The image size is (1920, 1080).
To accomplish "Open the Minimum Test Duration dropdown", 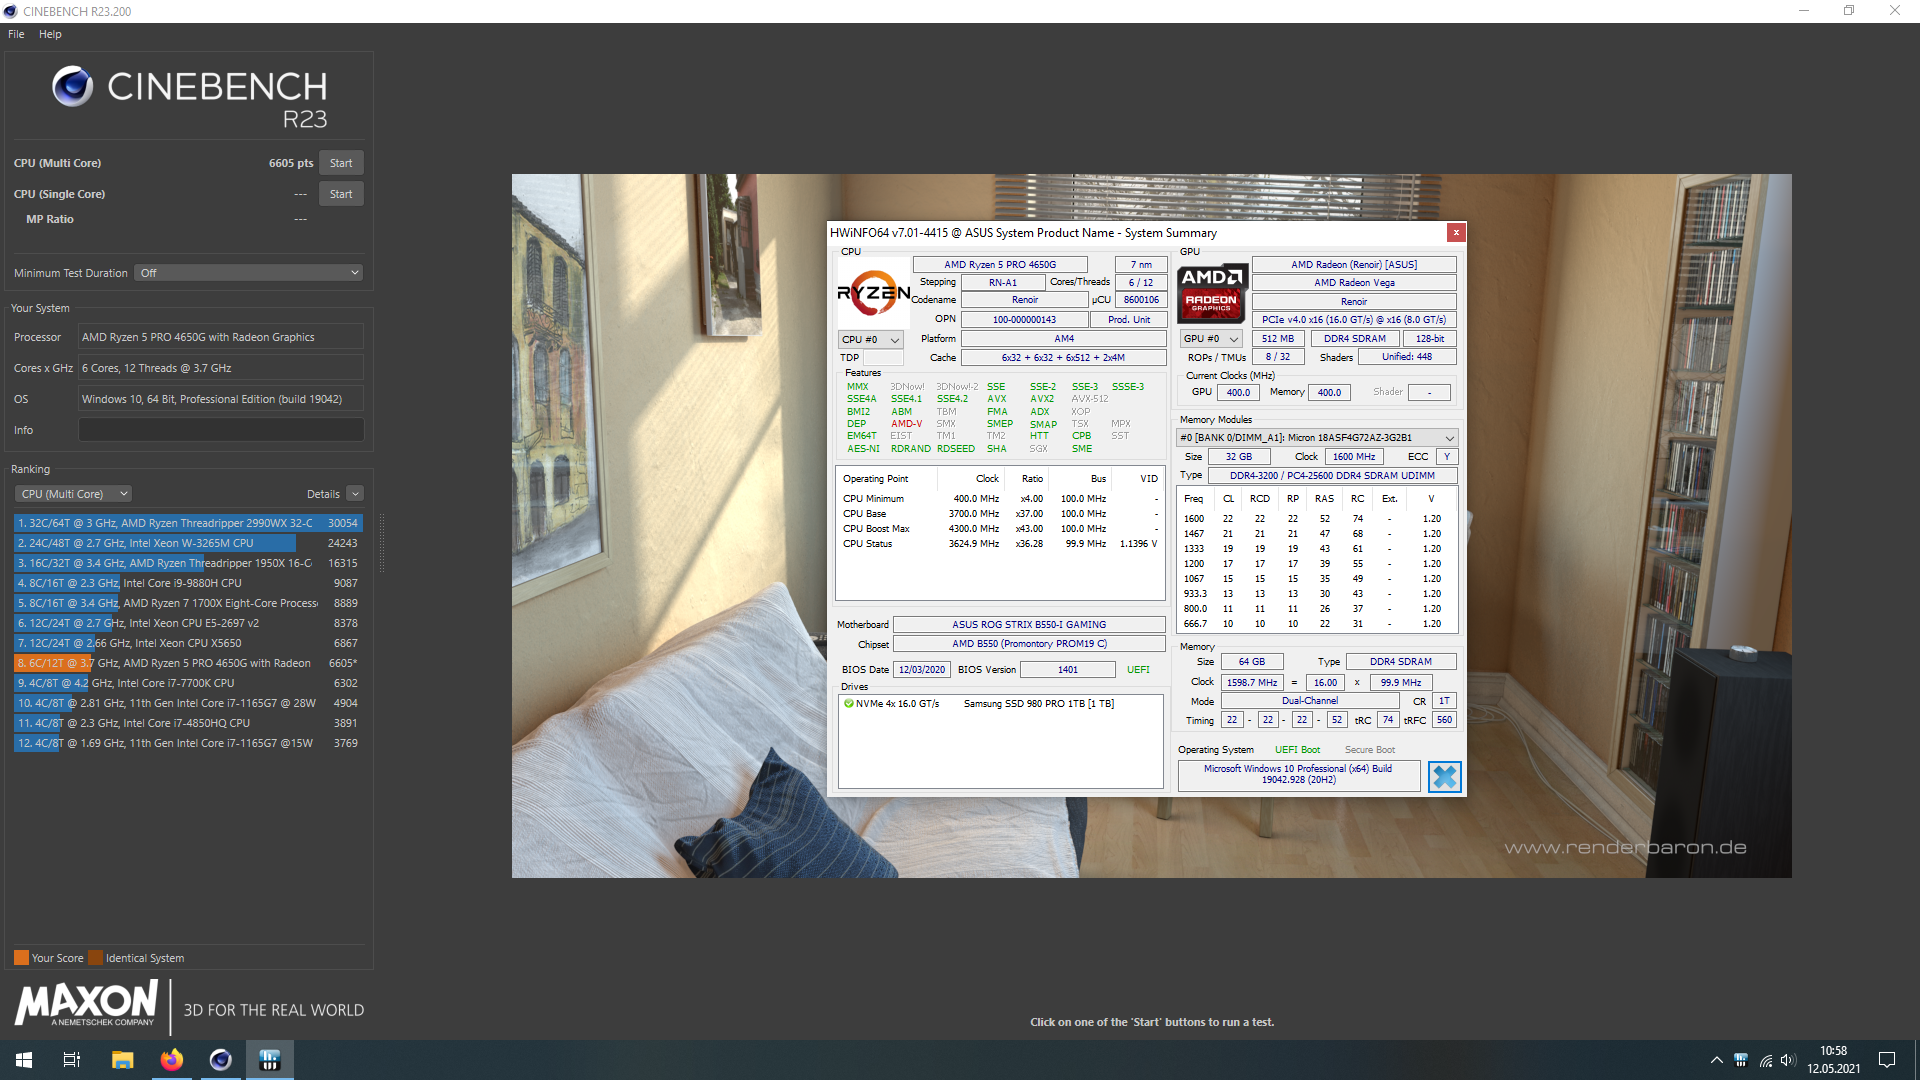I will (248, 273).
